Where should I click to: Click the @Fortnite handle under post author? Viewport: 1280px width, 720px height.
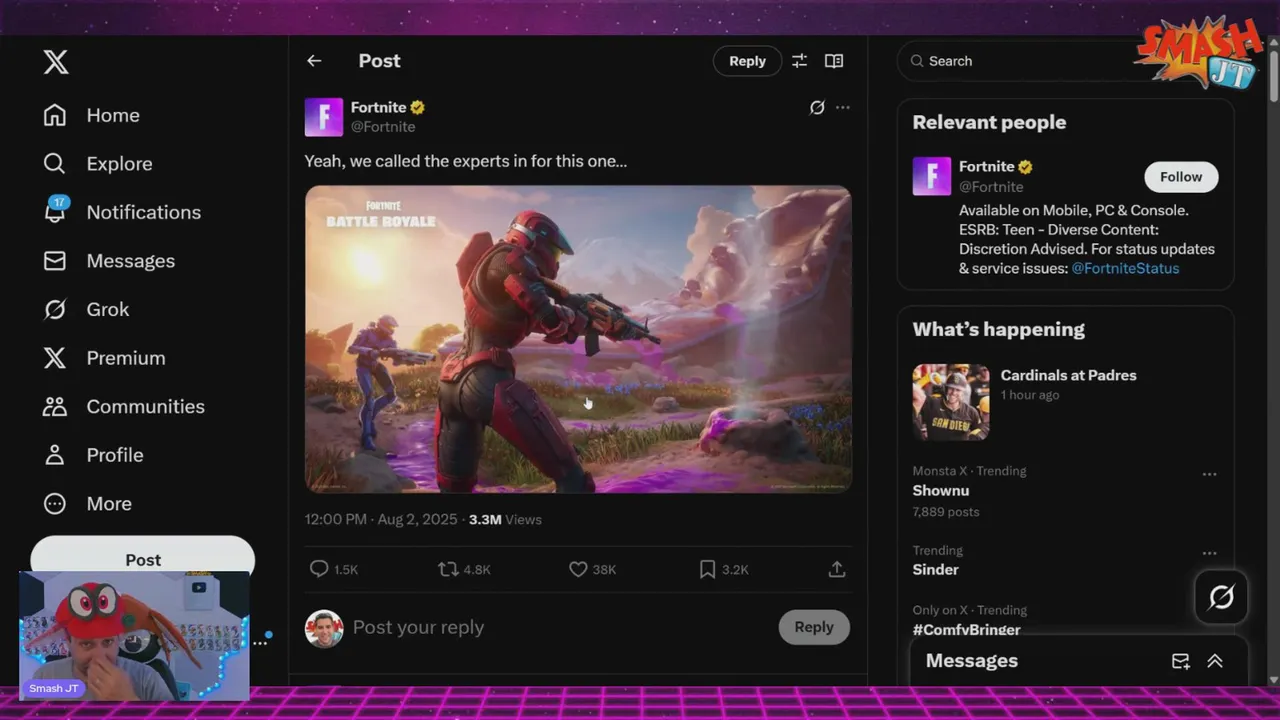(x=383, y=127)
